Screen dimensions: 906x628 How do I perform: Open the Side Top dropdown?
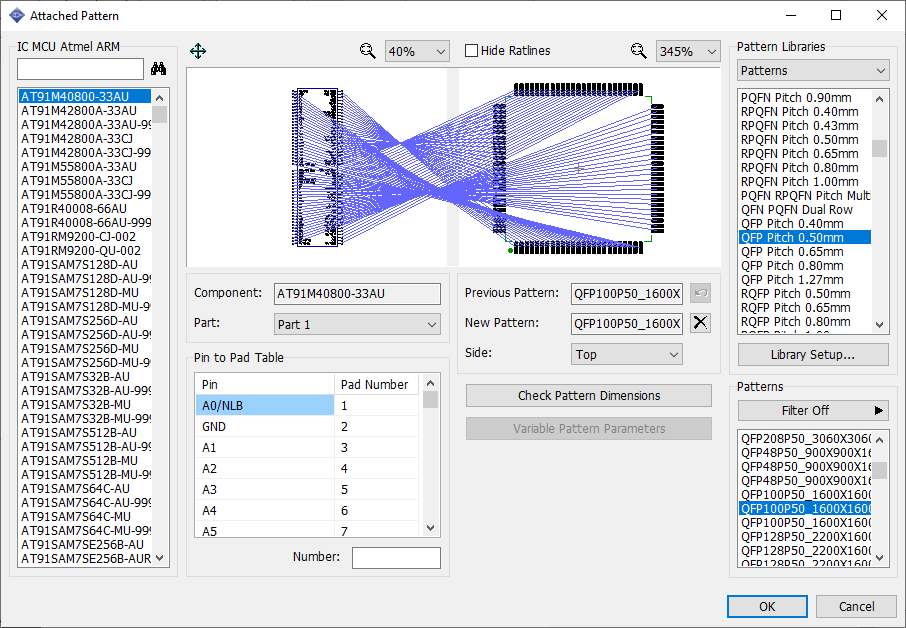click(x=626, y=354)
